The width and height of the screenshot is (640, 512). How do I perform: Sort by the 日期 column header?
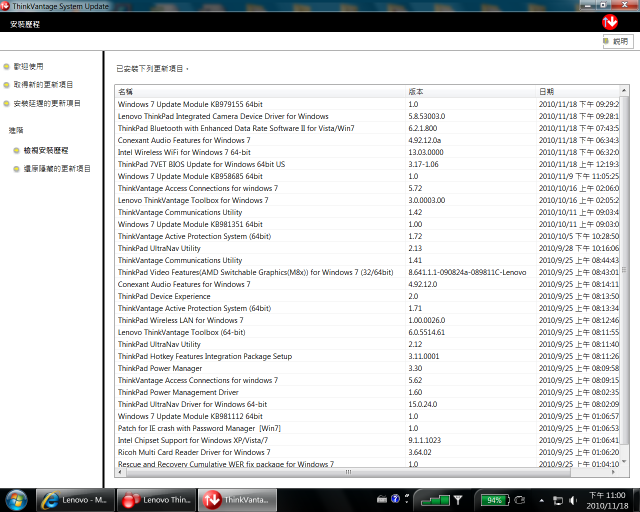coord(578,91)
